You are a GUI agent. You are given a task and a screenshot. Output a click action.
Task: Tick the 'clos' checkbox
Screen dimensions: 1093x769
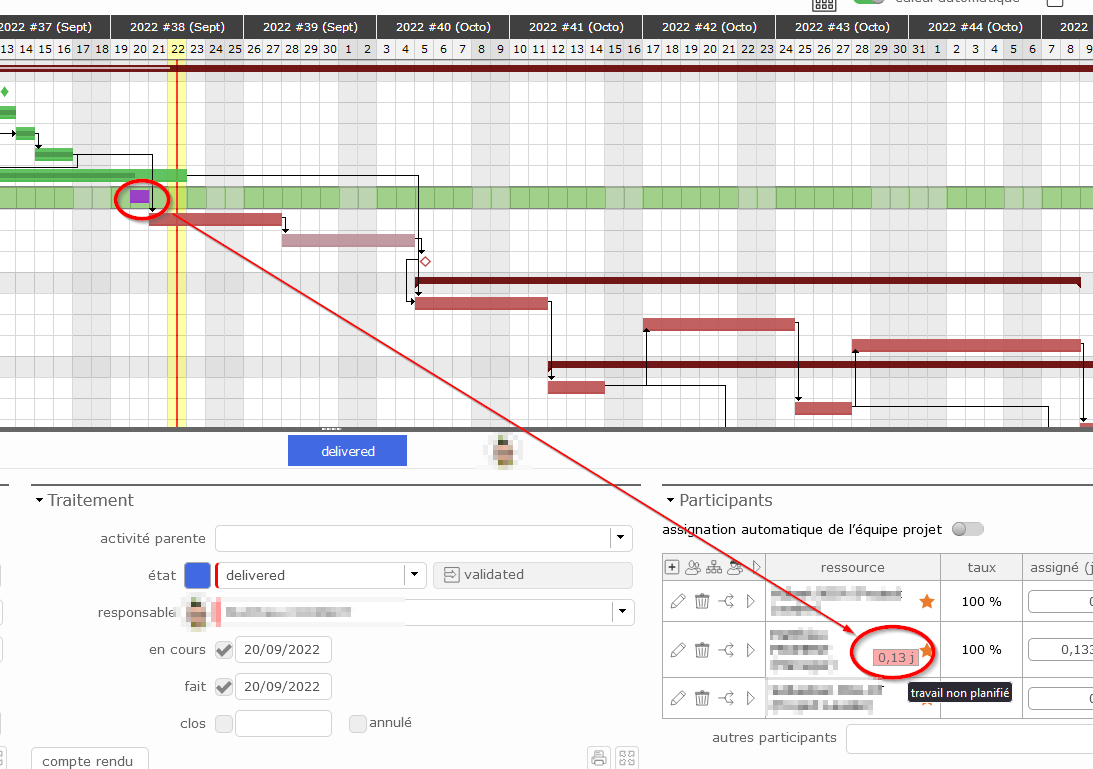tap(224, 723)
